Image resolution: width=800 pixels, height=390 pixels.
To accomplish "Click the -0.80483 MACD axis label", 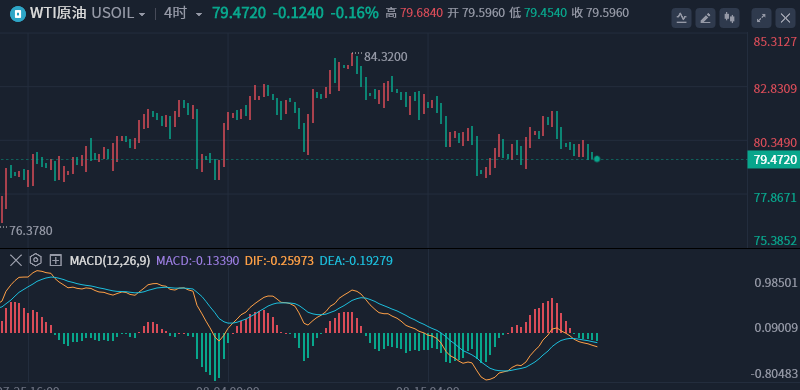I will [774, 374].
